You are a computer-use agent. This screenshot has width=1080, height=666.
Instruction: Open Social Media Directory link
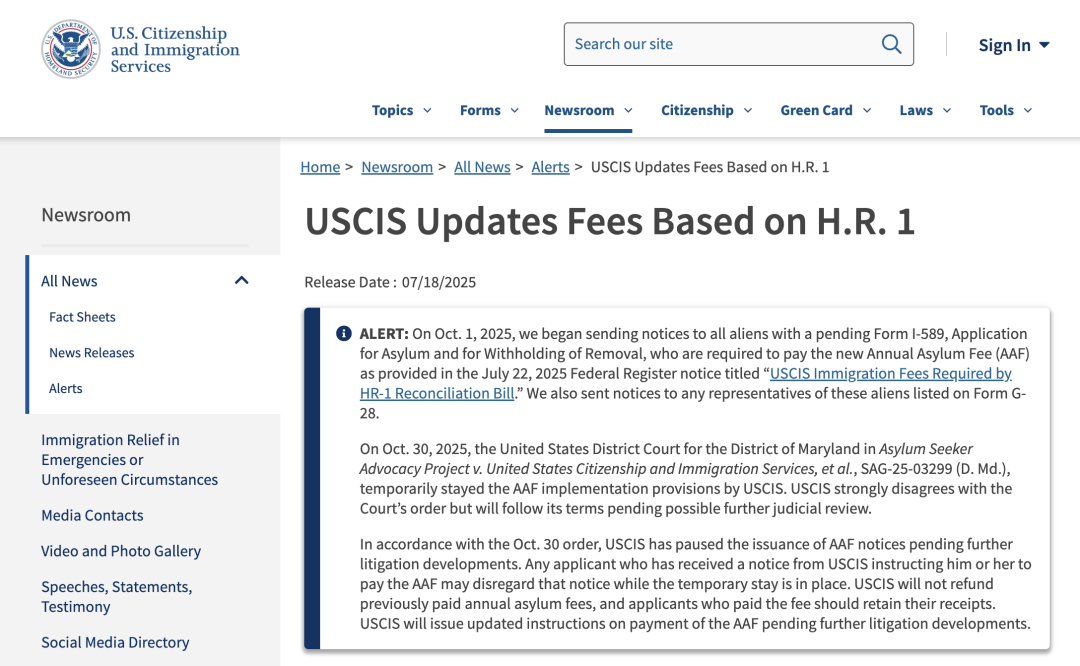coord(115,642)
